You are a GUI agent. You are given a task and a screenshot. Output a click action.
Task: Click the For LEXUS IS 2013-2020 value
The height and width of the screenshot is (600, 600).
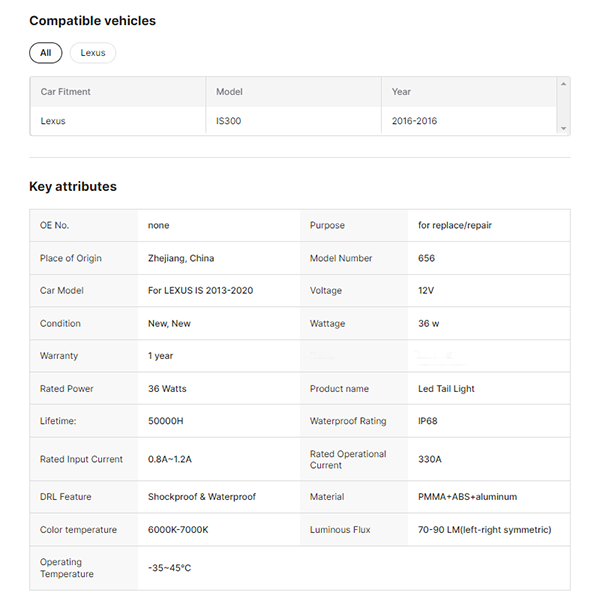pos(200,291)
